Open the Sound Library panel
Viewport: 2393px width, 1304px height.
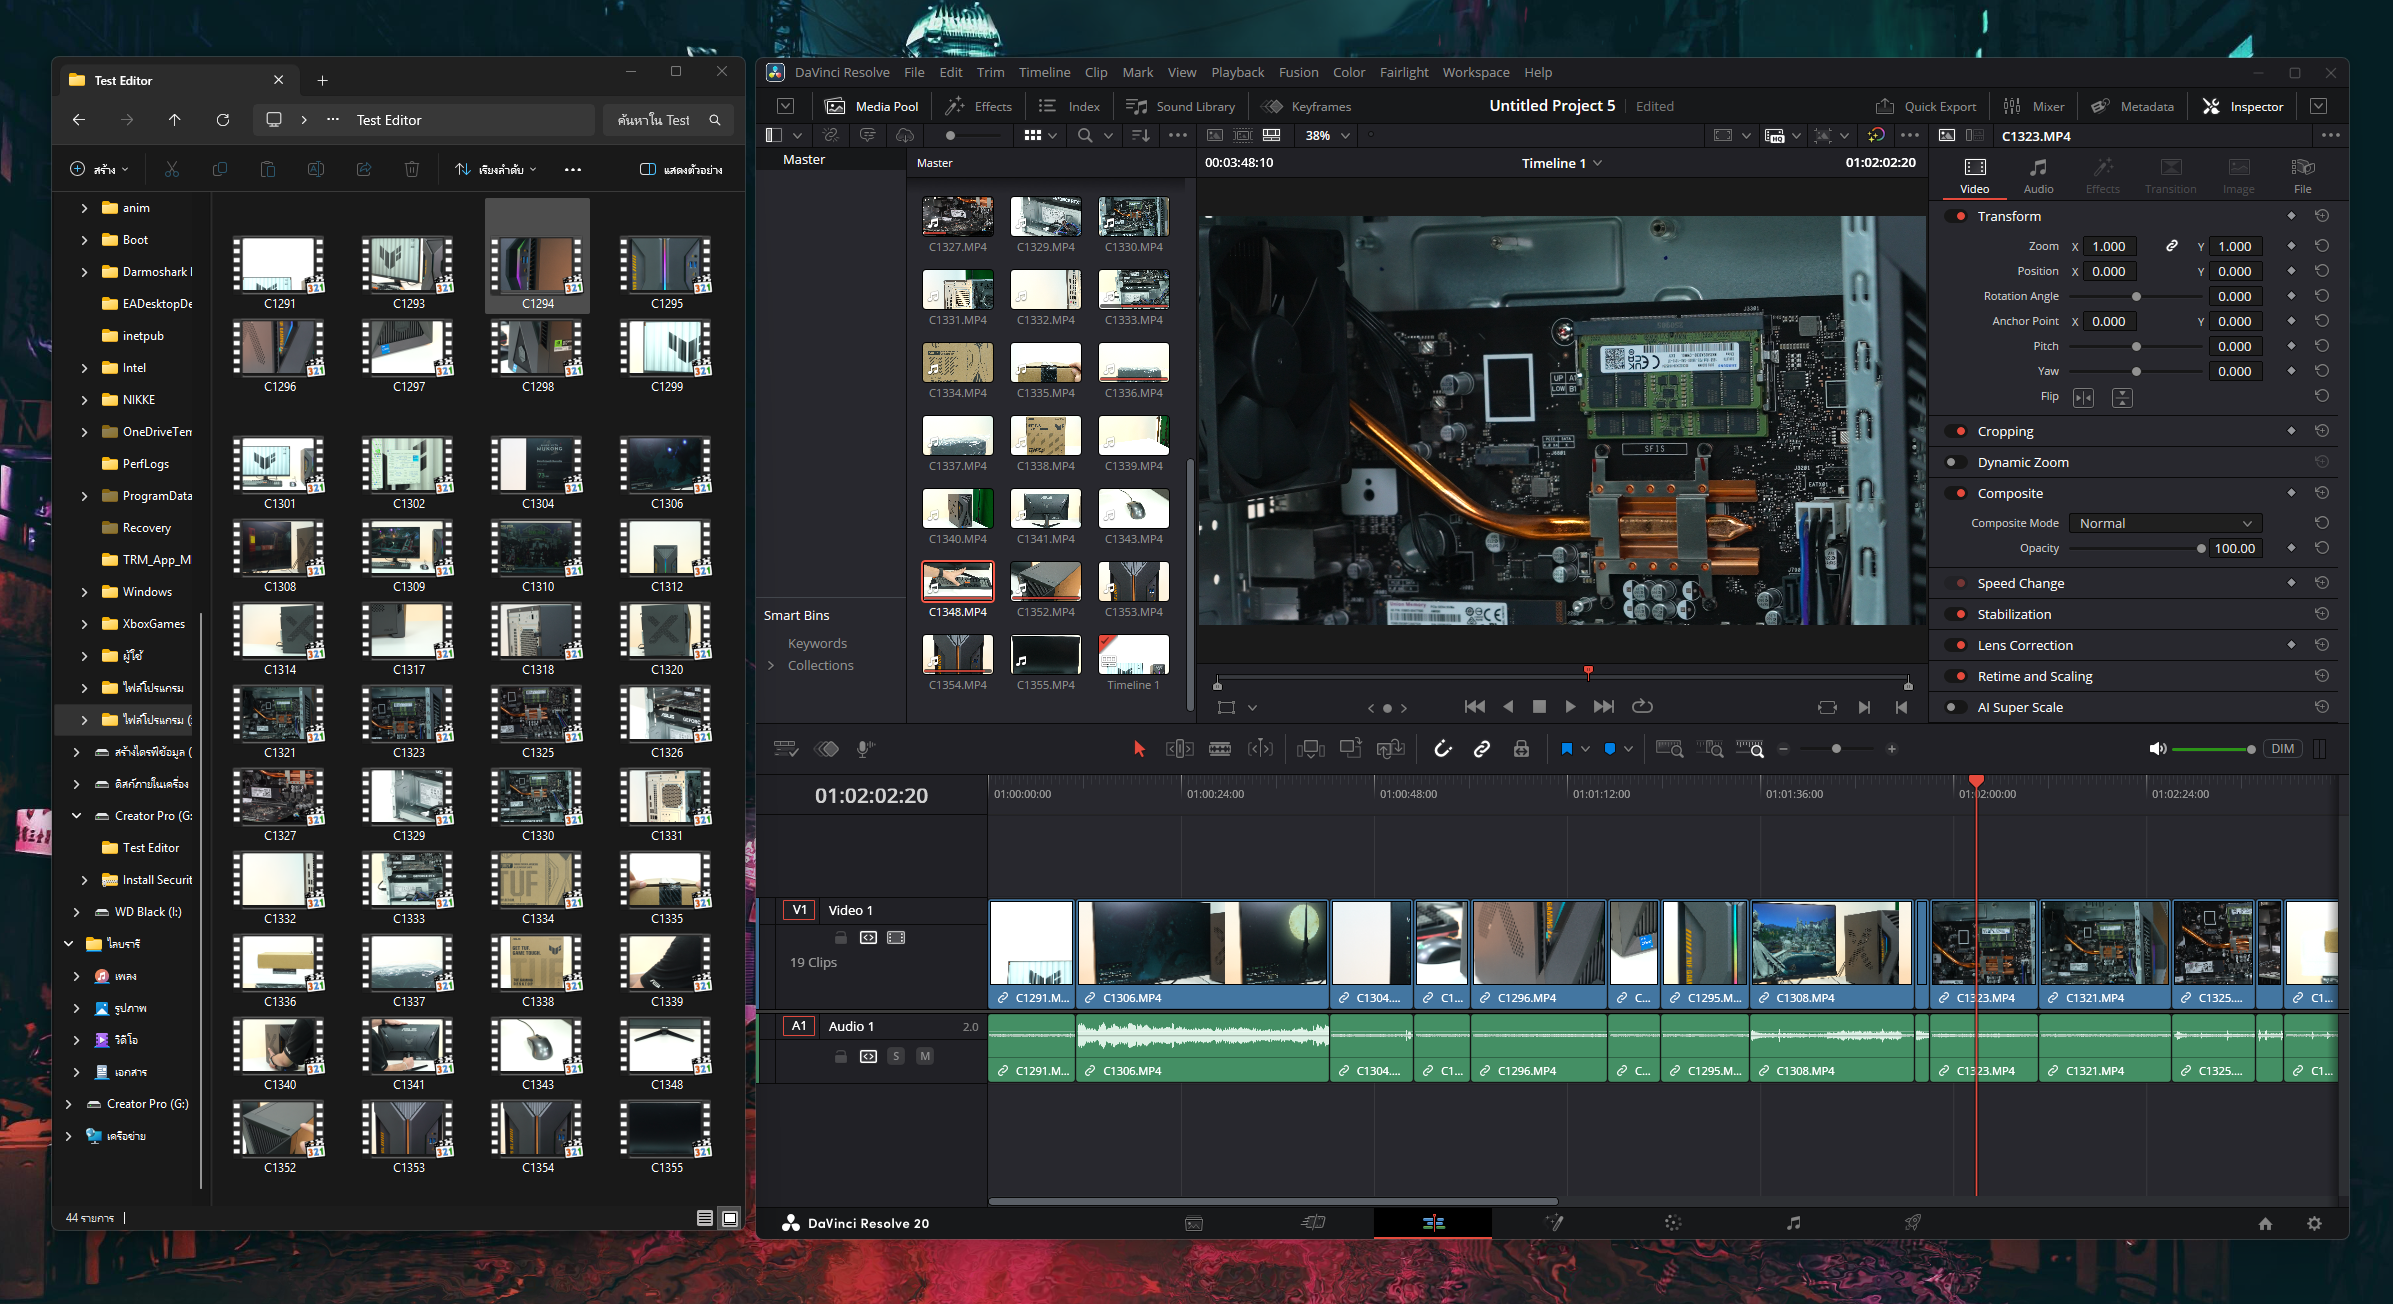click(x=1181, y=106)
